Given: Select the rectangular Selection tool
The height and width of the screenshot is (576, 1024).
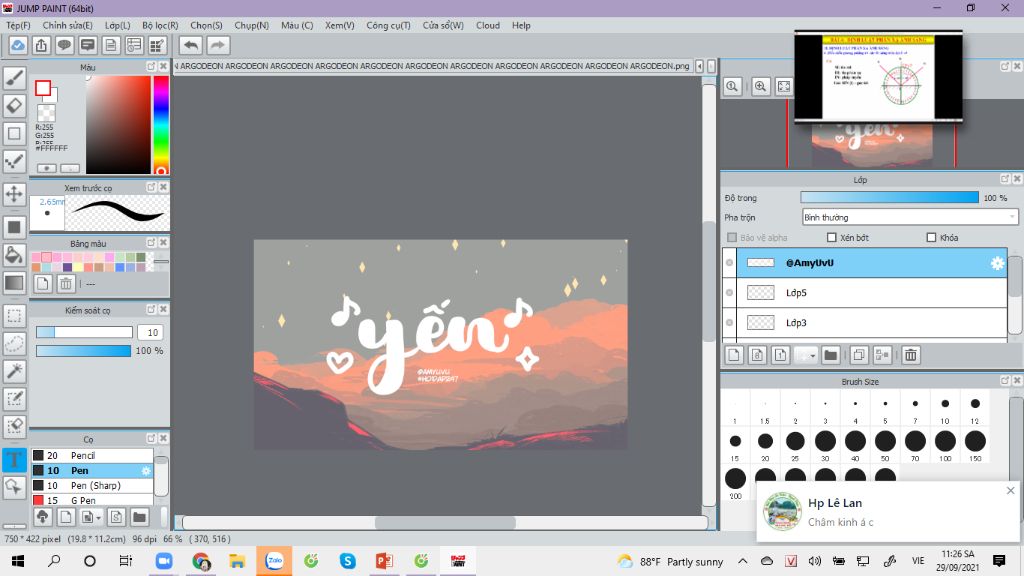Looking at the screenshot, I should [x=14, y=316].
